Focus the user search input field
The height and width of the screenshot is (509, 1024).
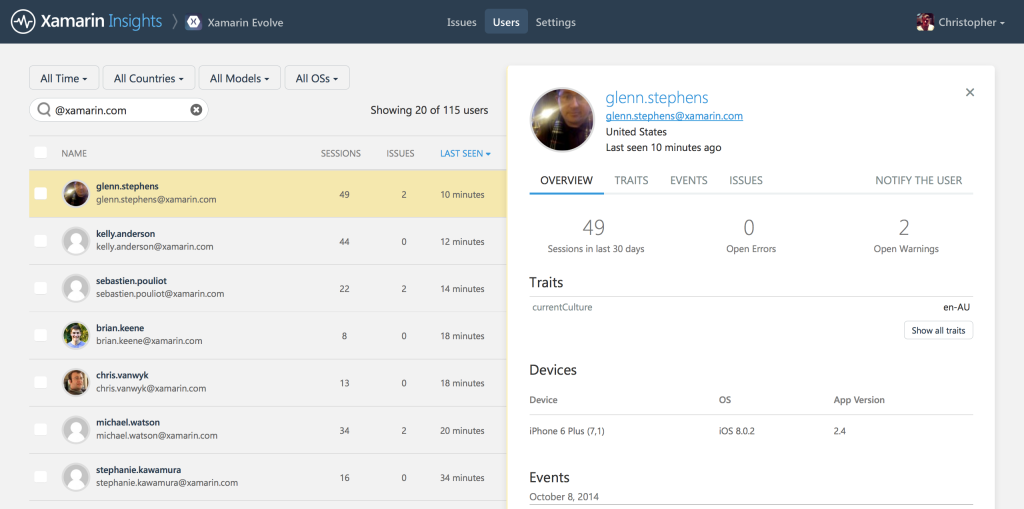[119, 110]
